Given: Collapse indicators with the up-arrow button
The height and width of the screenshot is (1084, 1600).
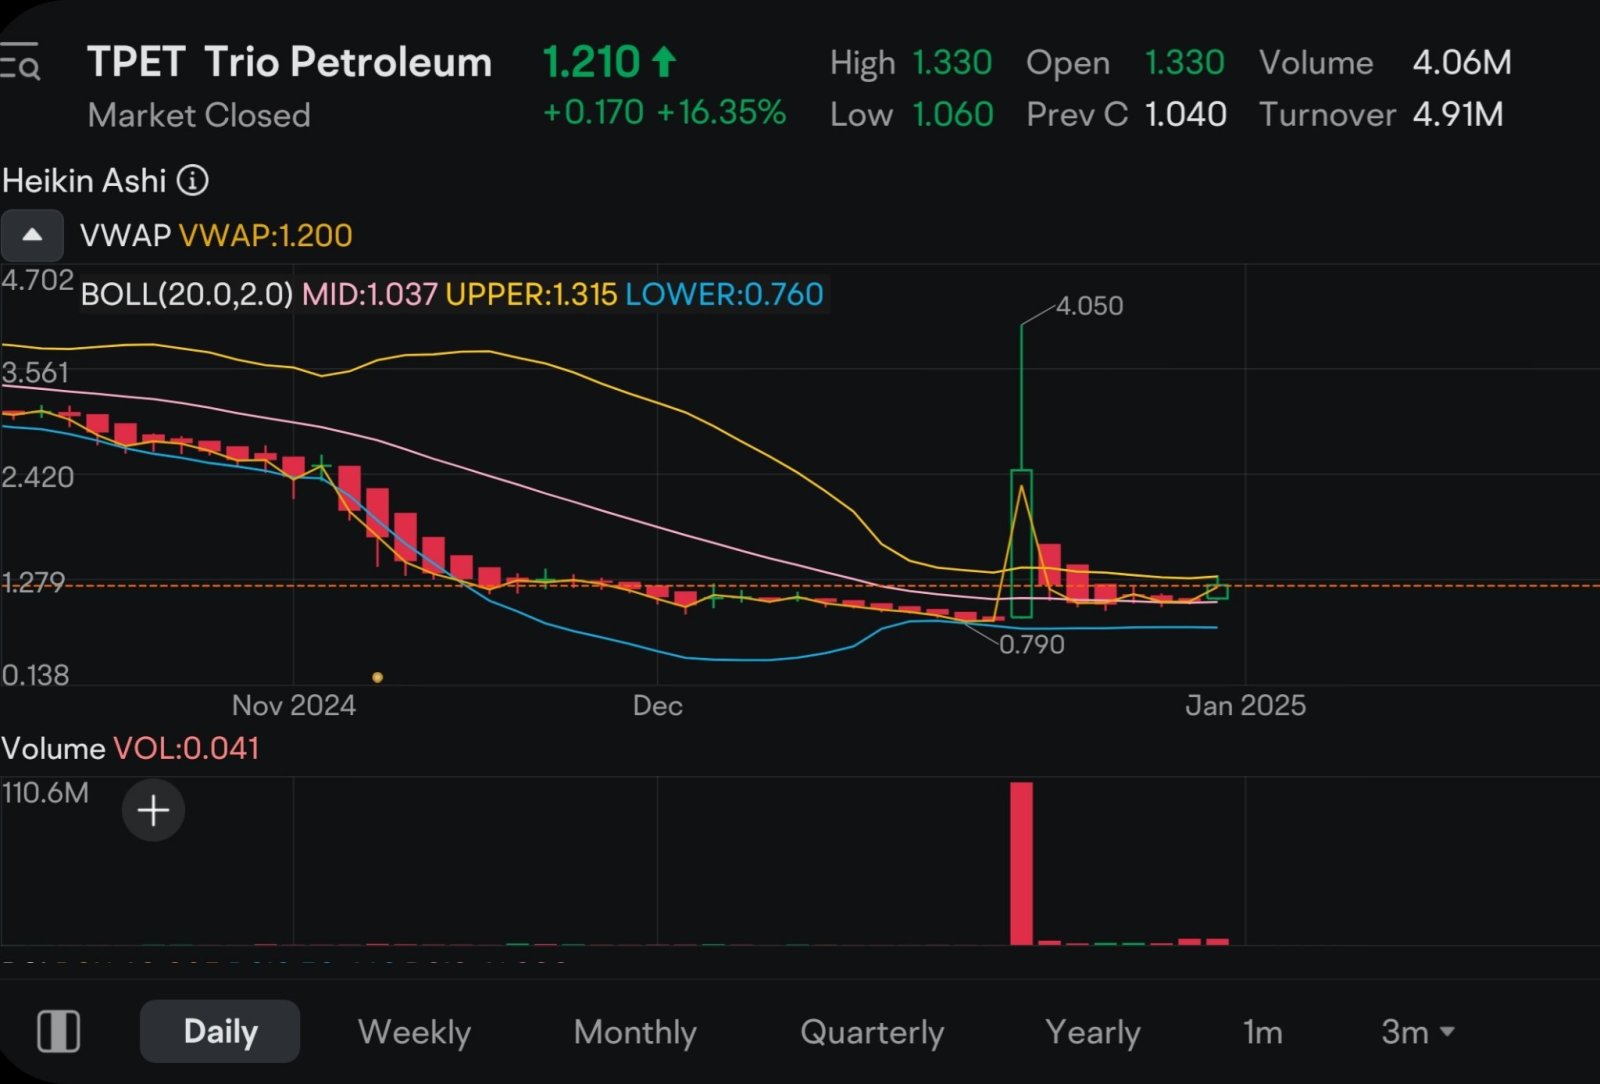Looking at the screenshot, I should [x=32, y=235].
